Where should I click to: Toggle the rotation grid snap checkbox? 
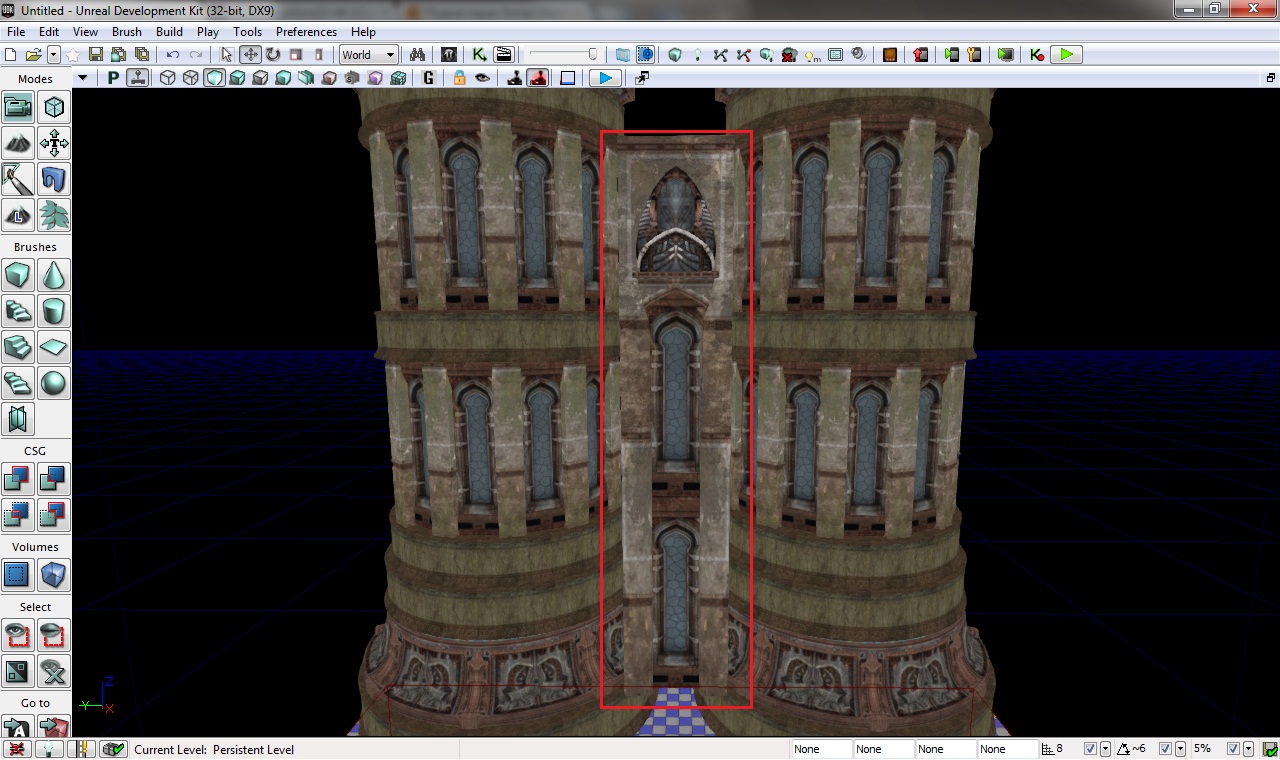coord(1166,749)
